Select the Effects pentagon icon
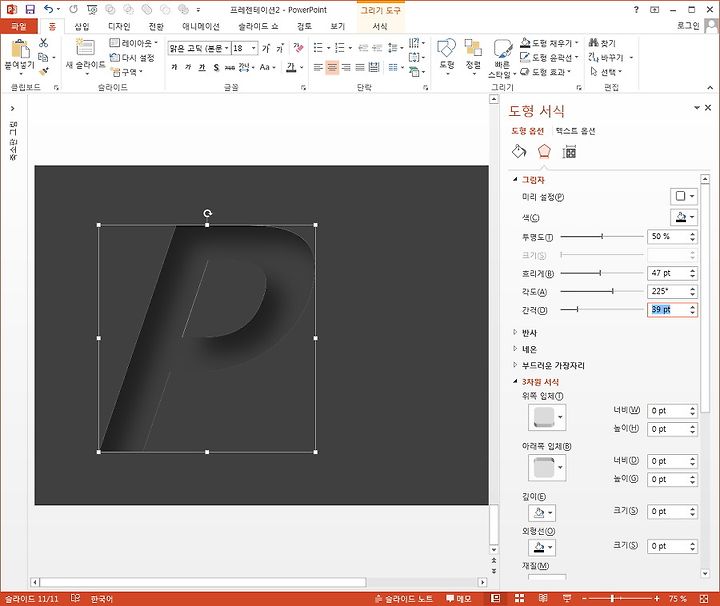The width and height of the screenshot is (720, 606). pyautogui.click(x=544, y=151)
